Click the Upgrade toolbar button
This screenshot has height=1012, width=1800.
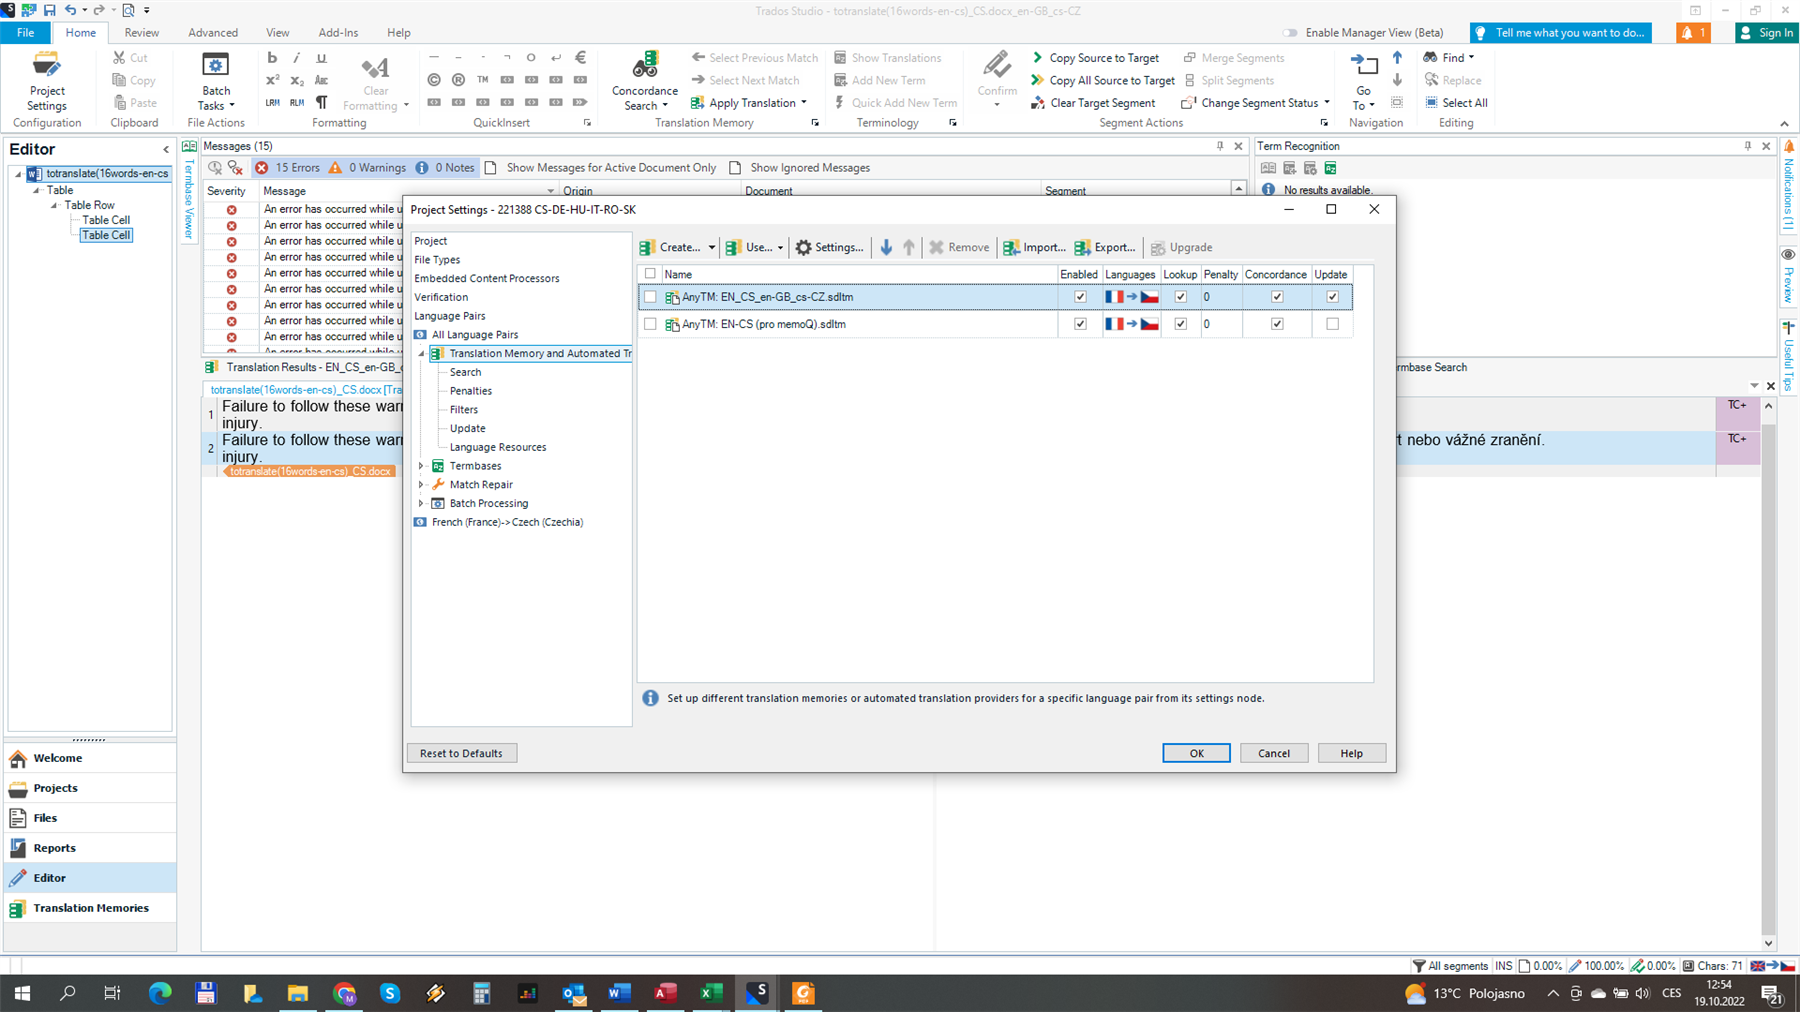[x=1181, y=247]
